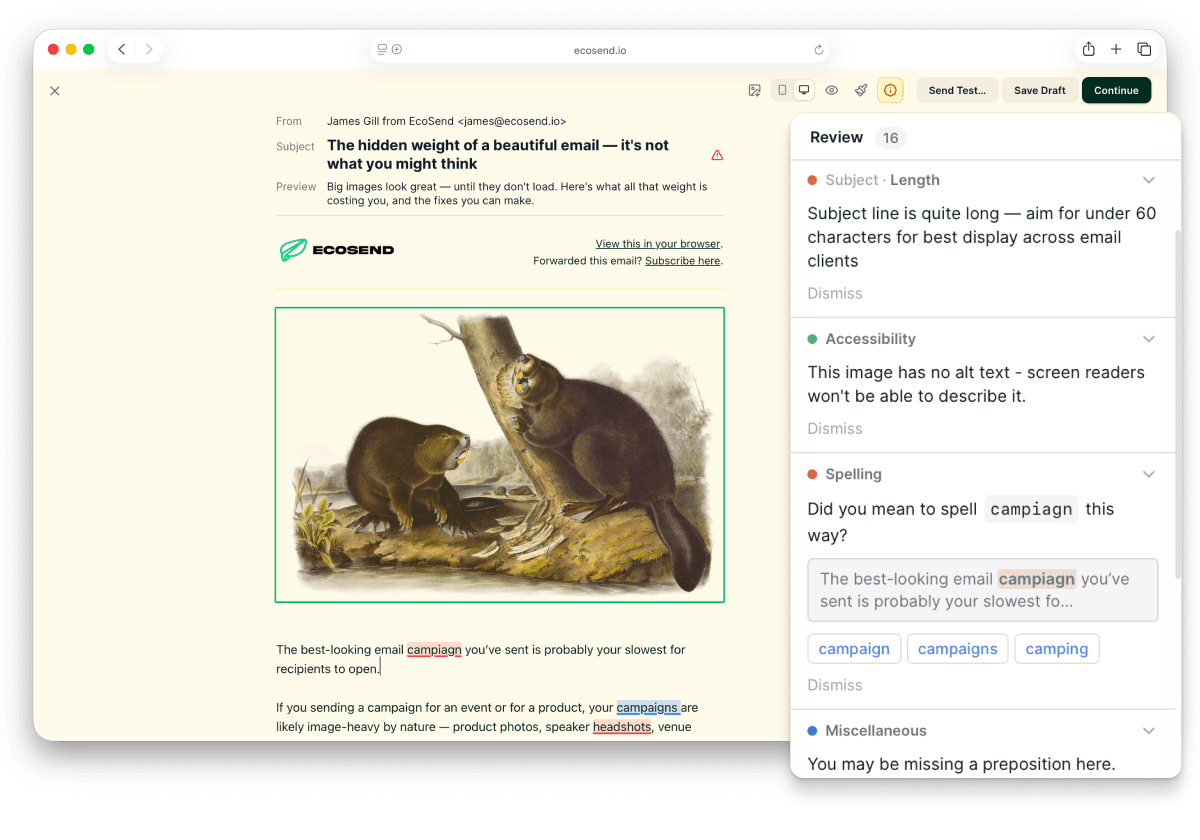Click the Continue button
The height and width of the screenshot is (840, 1200).
point(1116,90)
